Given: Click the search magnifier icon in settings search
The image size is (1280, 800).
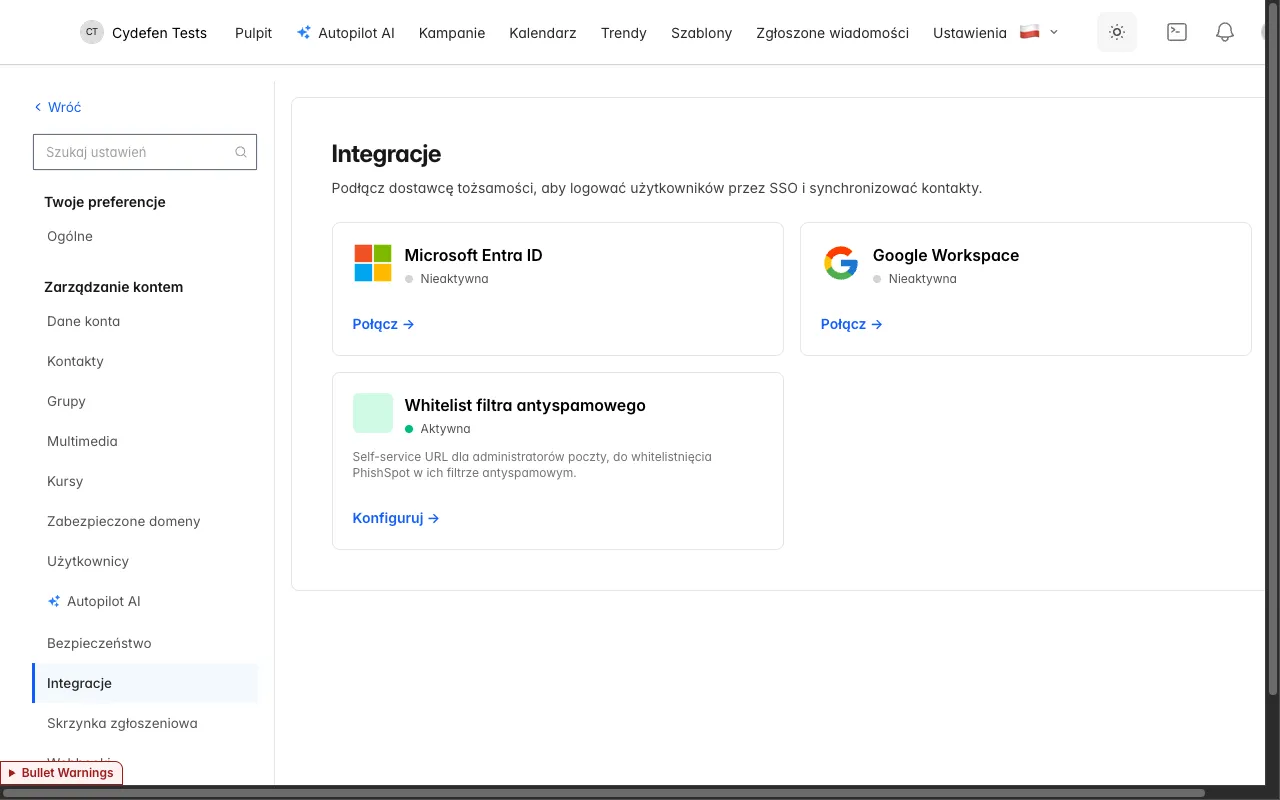Looking at the screenshot, I should click(x=241, y=152).
